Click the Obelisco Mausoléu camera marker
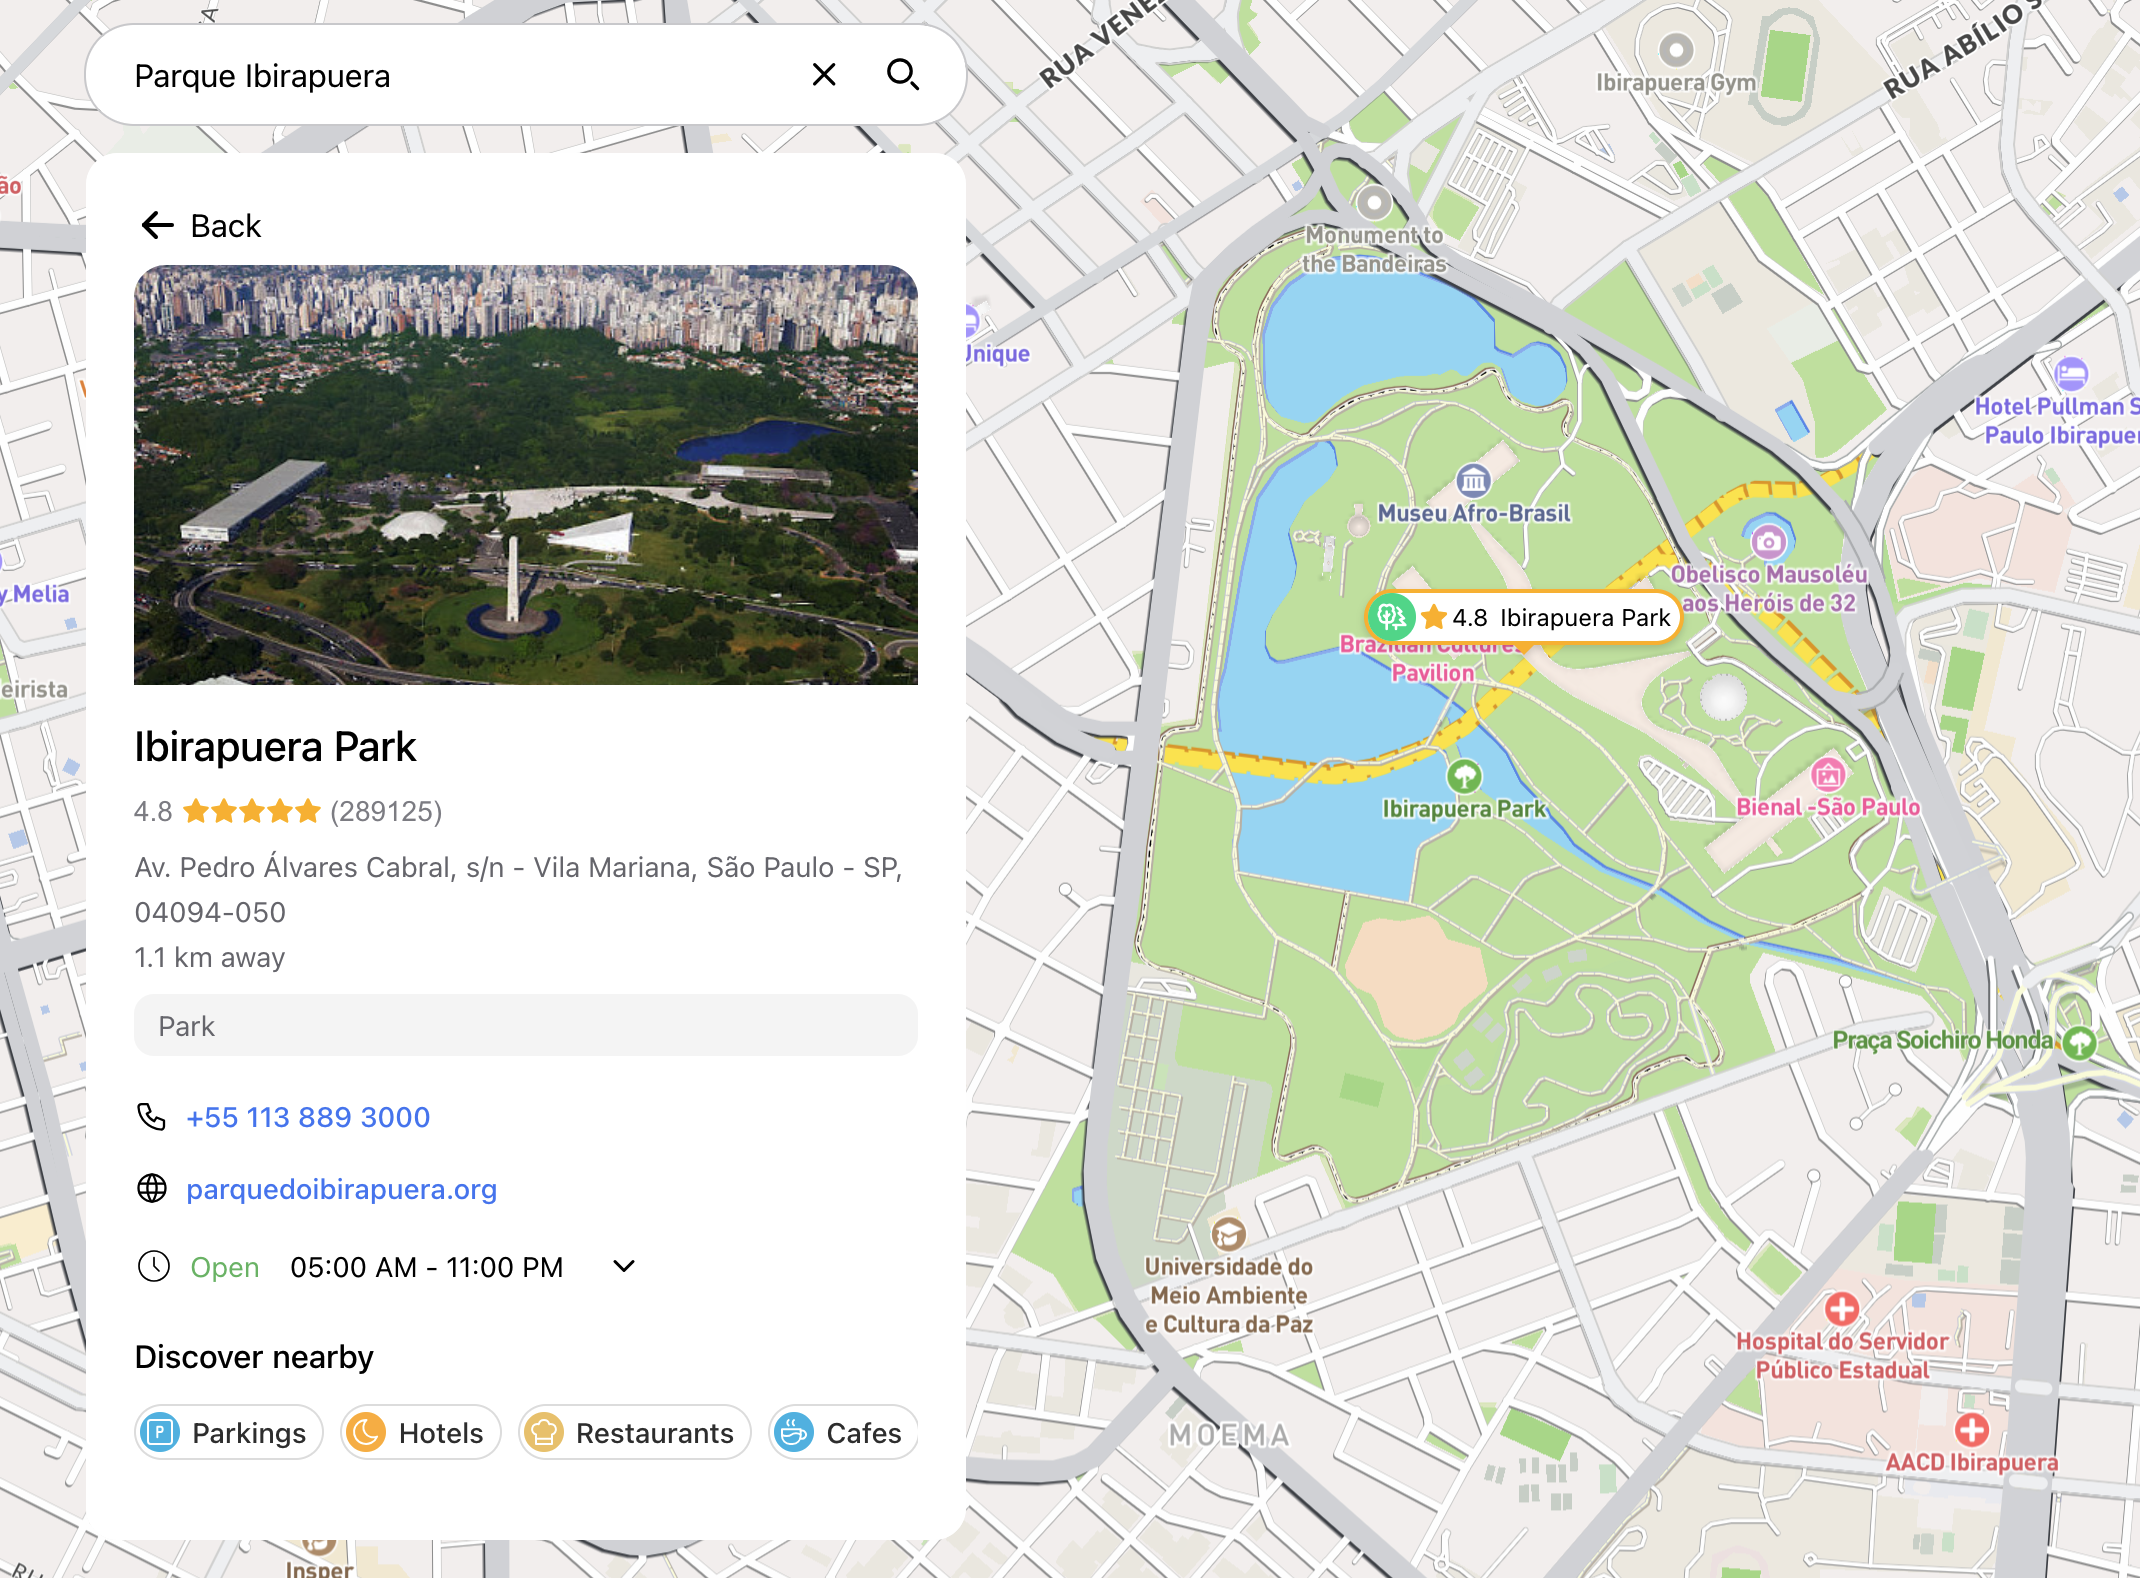The width and height of the screenshot is (2140, 1578). pos(1768,542)
